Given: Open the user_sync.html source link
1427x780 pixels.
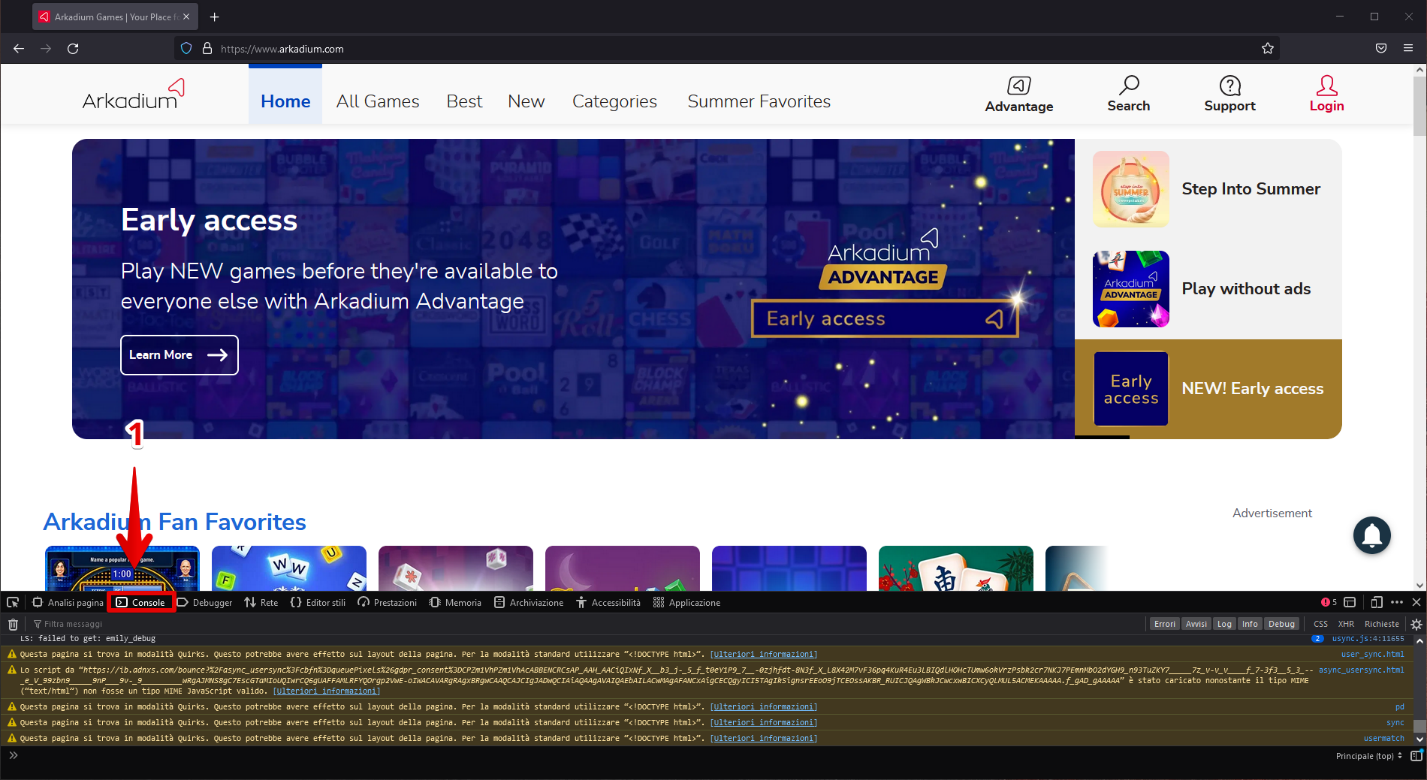Looking at the screenshot, I should pos(1372,654).
